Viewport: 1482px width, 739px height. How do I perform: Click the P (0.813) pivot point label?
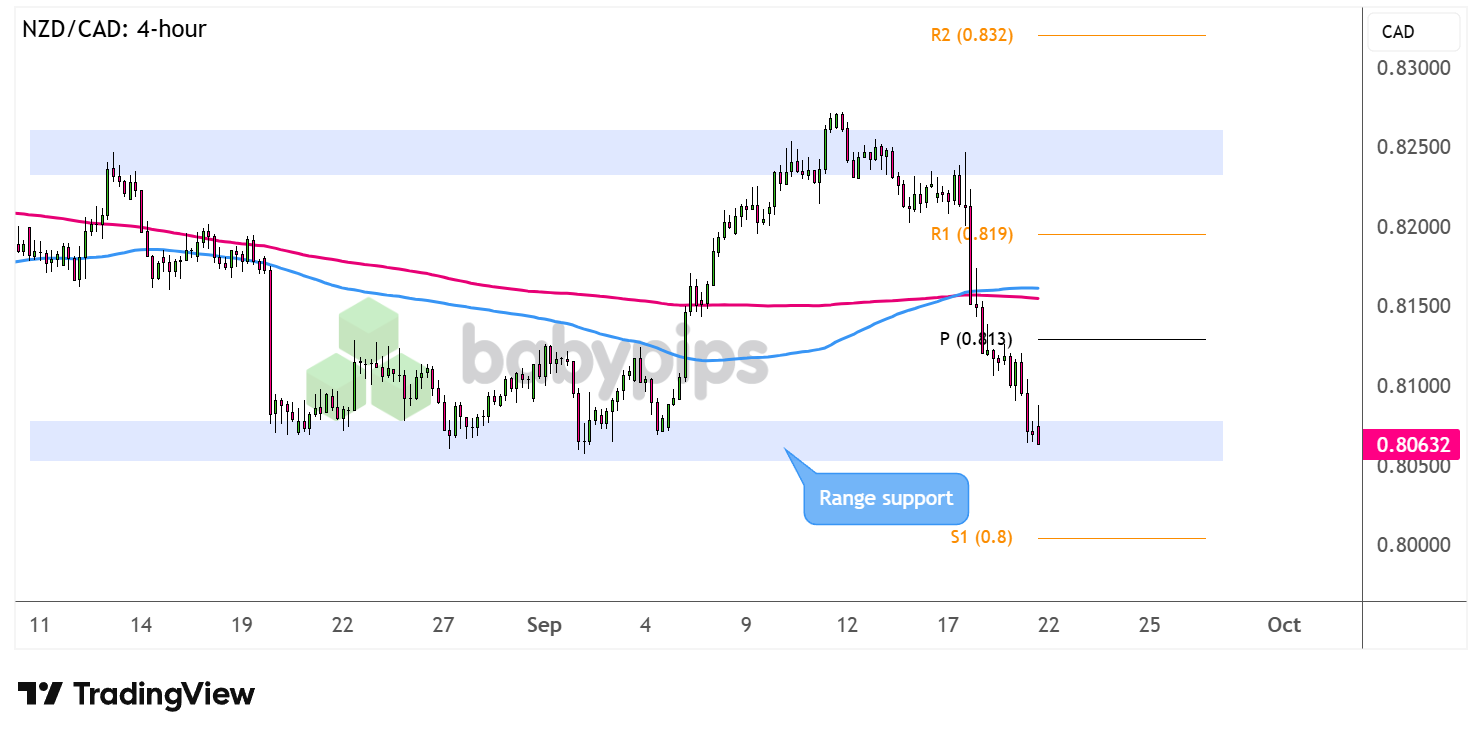(975, 339)
